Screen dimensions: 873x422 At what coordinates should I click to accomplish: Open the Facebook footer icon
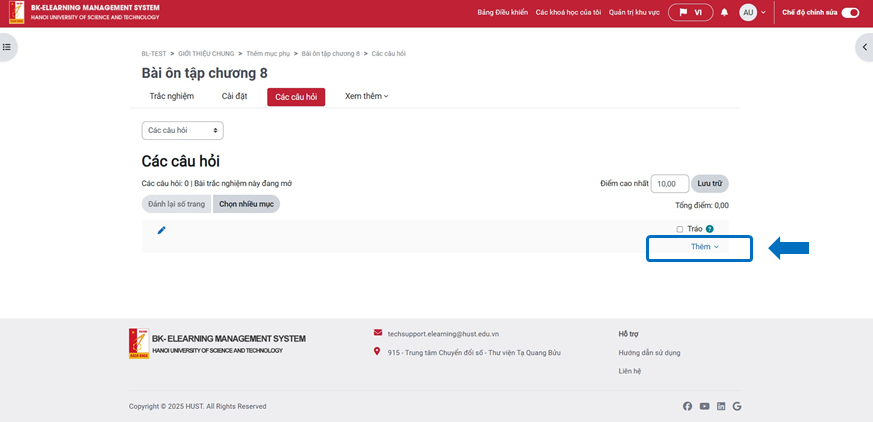pos(688,406)
